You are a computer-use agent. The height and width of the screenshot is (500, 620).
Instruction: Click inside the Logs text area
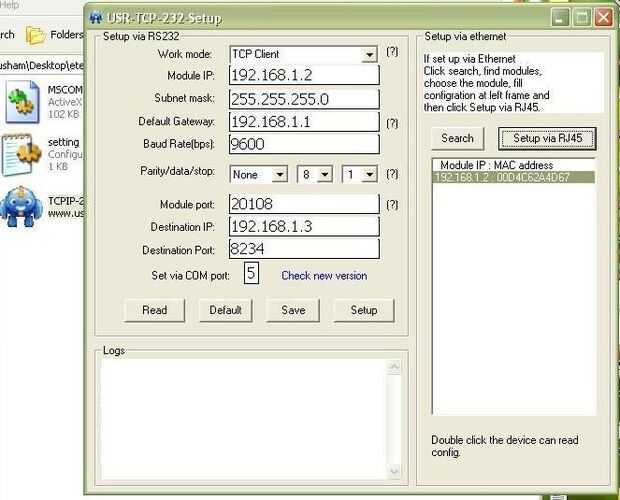point(244,419)
